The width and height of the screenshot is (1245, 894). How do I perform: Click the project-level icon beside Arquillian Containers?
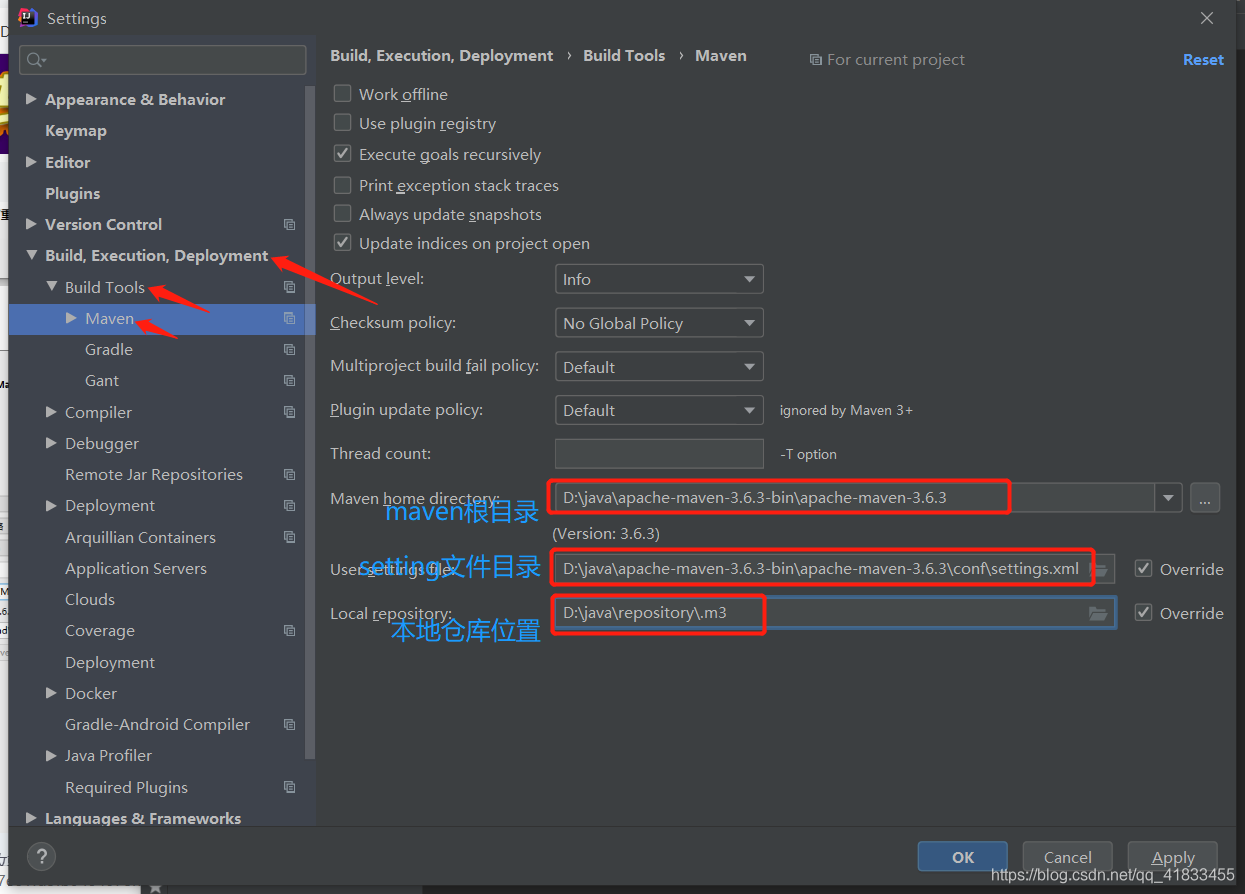[x=289, y=537]
